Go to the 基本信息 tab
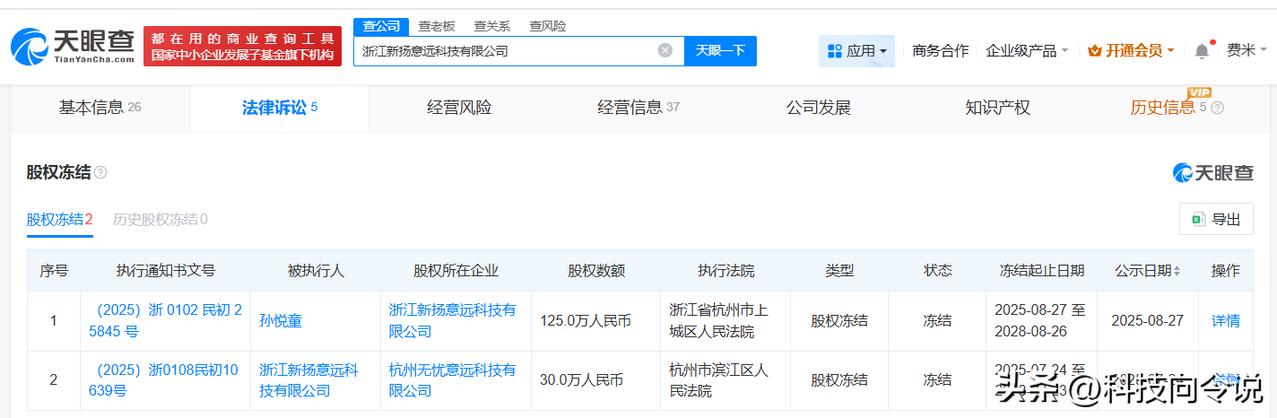 coord(100,107)
